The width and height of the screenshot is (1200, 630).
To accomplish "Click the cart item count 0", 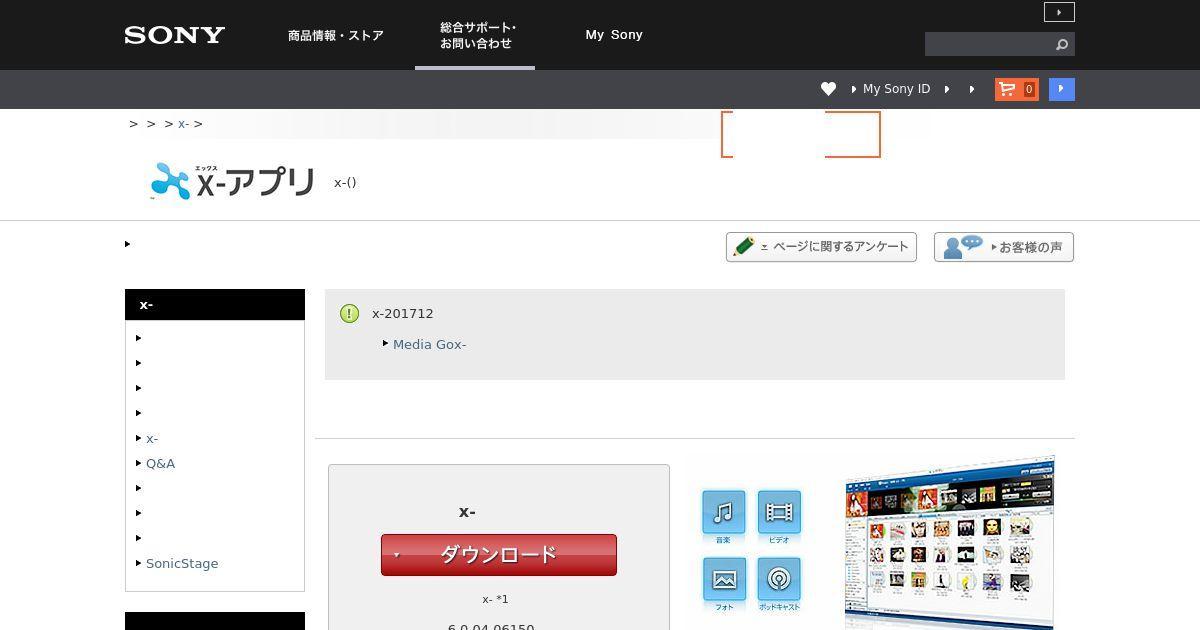I will 1029,89.
